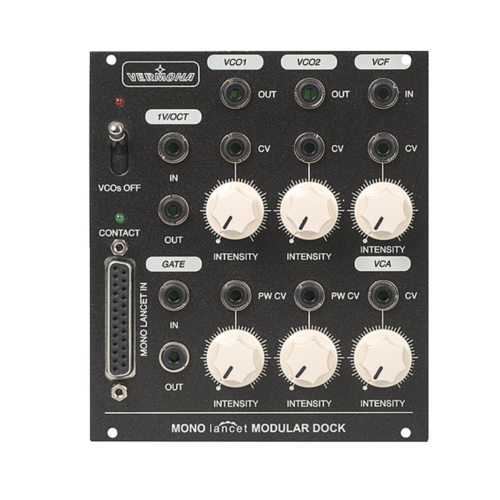Click the CONTACT text label
Screen dimensions: 500x500
(x=119, y=233)
